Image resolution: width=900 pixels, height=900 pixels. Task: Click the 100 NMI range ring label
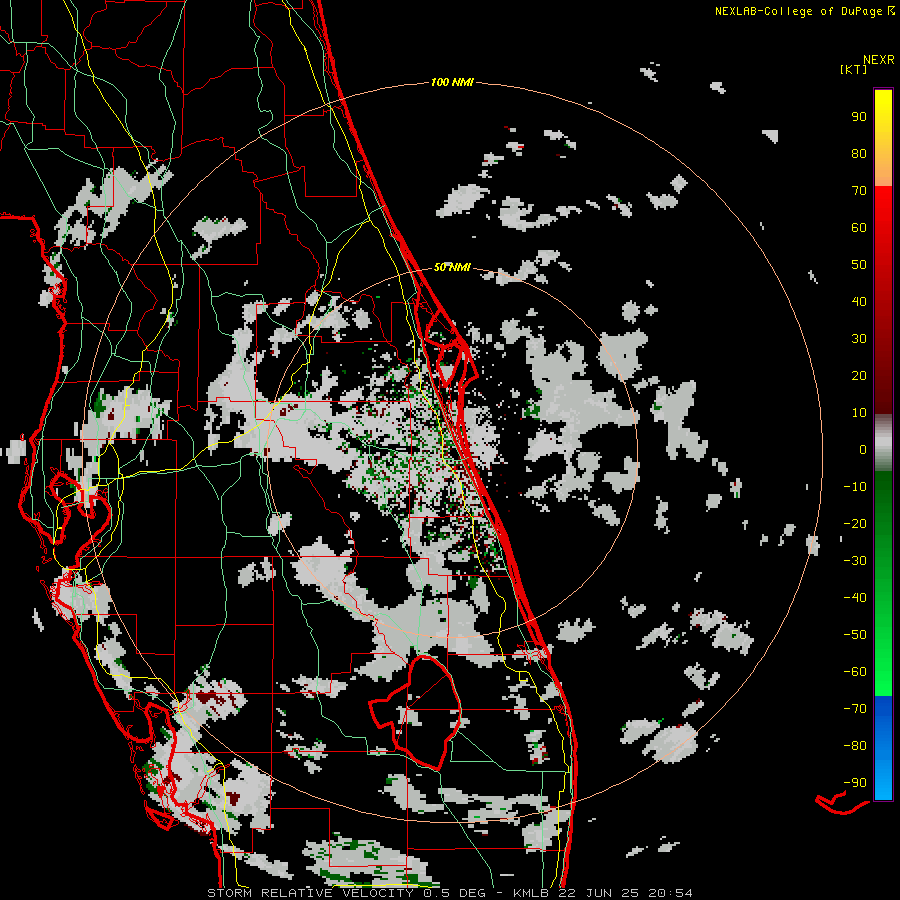click(x=452, y=82)
